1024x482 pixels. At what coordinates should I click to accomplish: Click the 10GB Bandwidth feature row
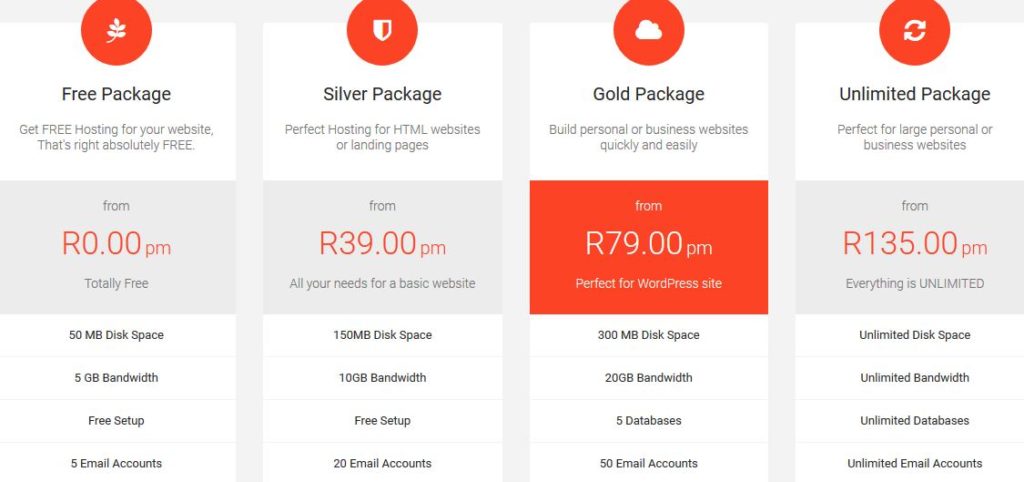point(383,378)
